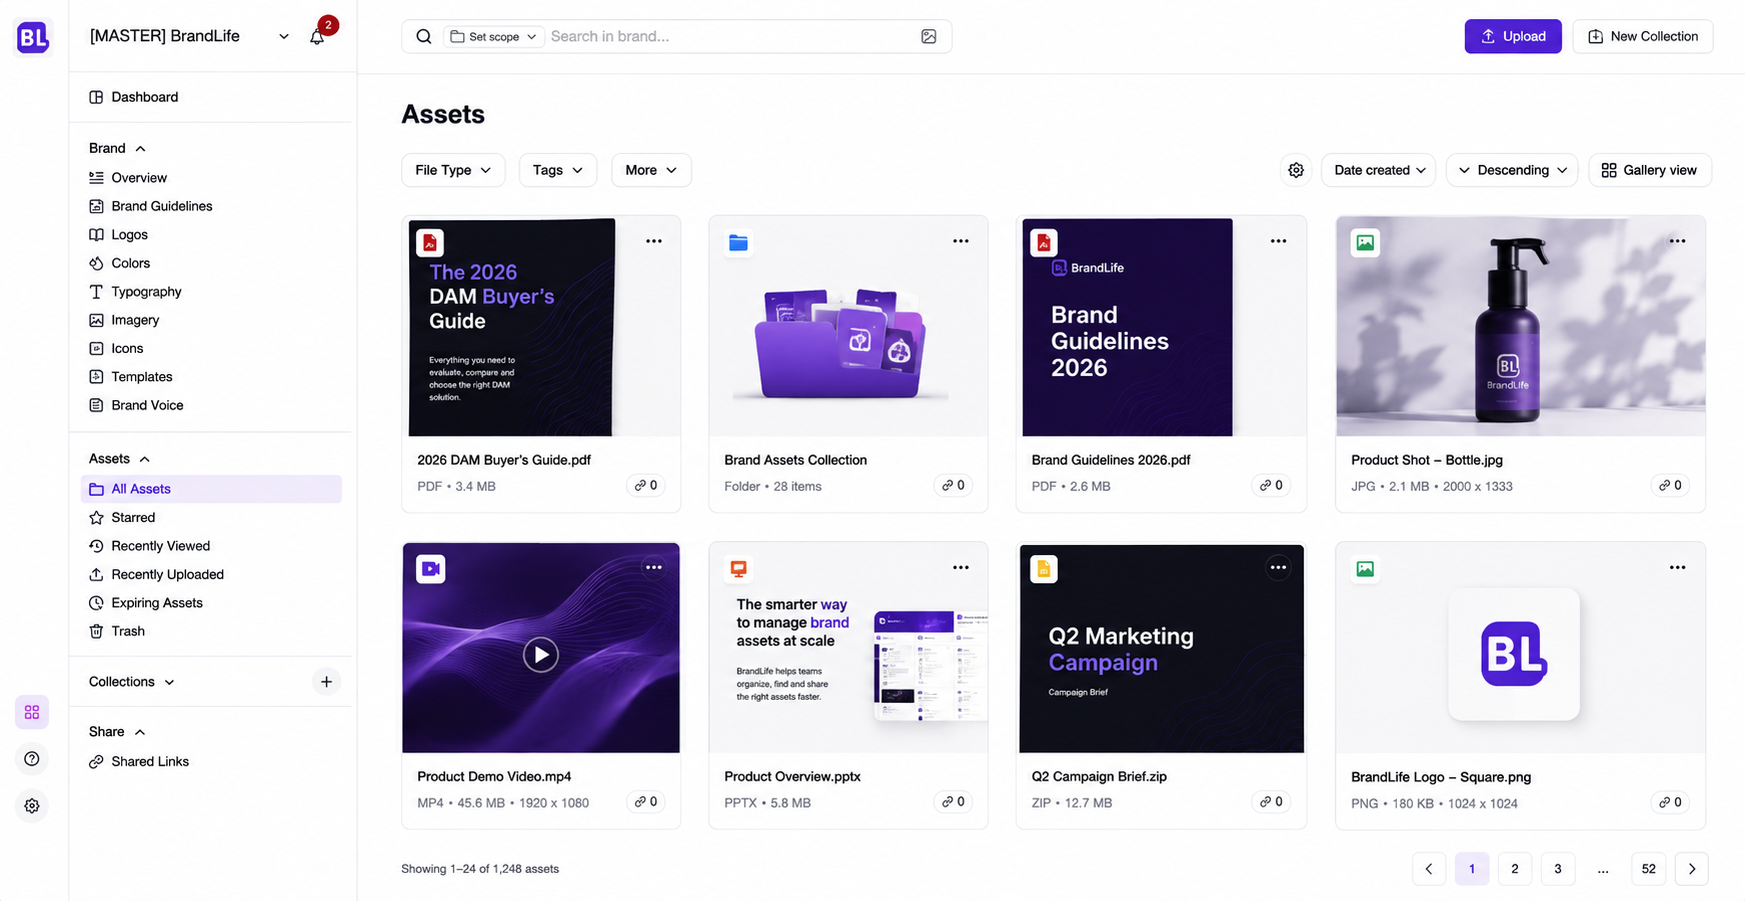The height and width of the screenshot is (901, 1745).
Task: Open Brand Voice in sidebar
Action: [x=137, y=405]
